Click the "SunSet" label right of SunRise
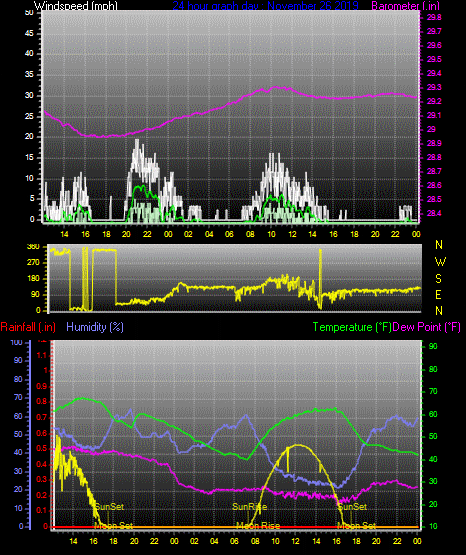This screenshot has height=555, width=466. [352, 507]
